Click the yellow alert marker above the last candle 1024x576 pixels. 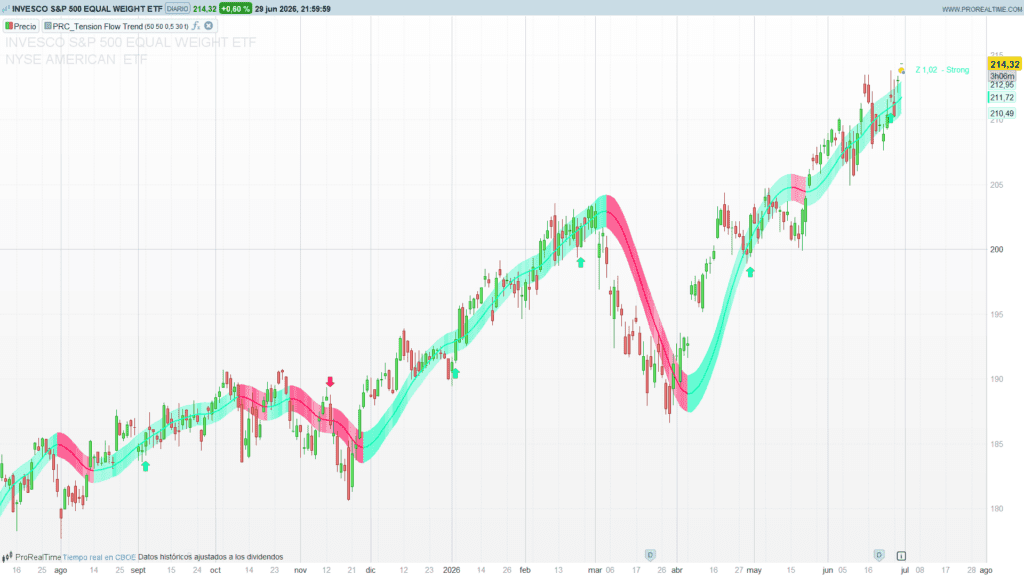(x=901, y=70)
